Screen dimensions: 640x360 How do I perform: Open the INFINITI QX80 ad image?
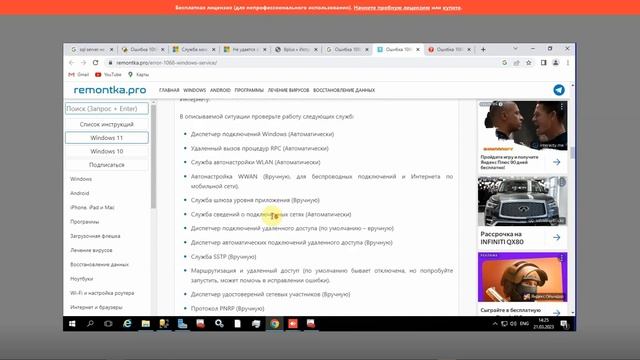click(x=522, y=201)
